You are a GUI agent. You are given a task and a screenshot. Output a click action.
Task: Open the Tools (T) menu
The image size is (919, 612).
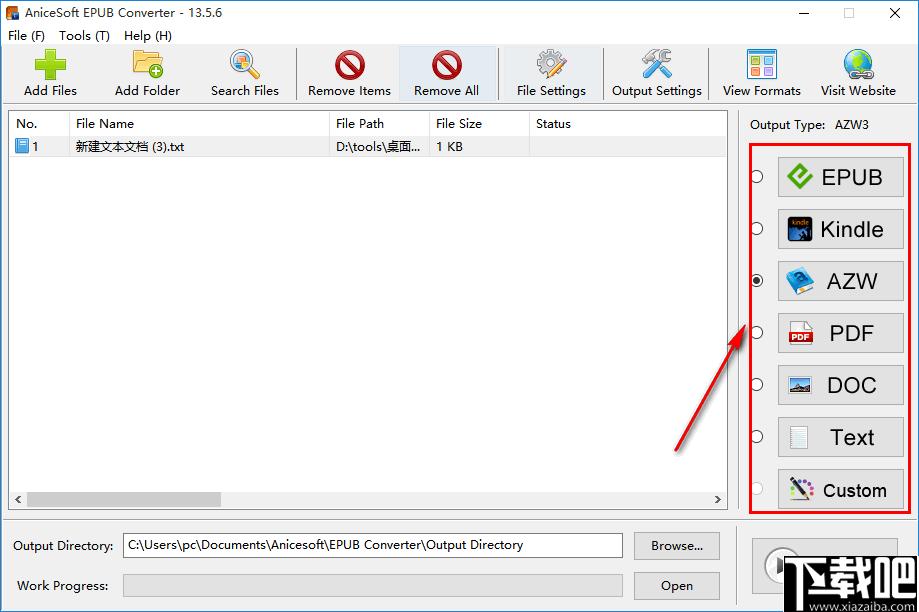coord(84,36)
